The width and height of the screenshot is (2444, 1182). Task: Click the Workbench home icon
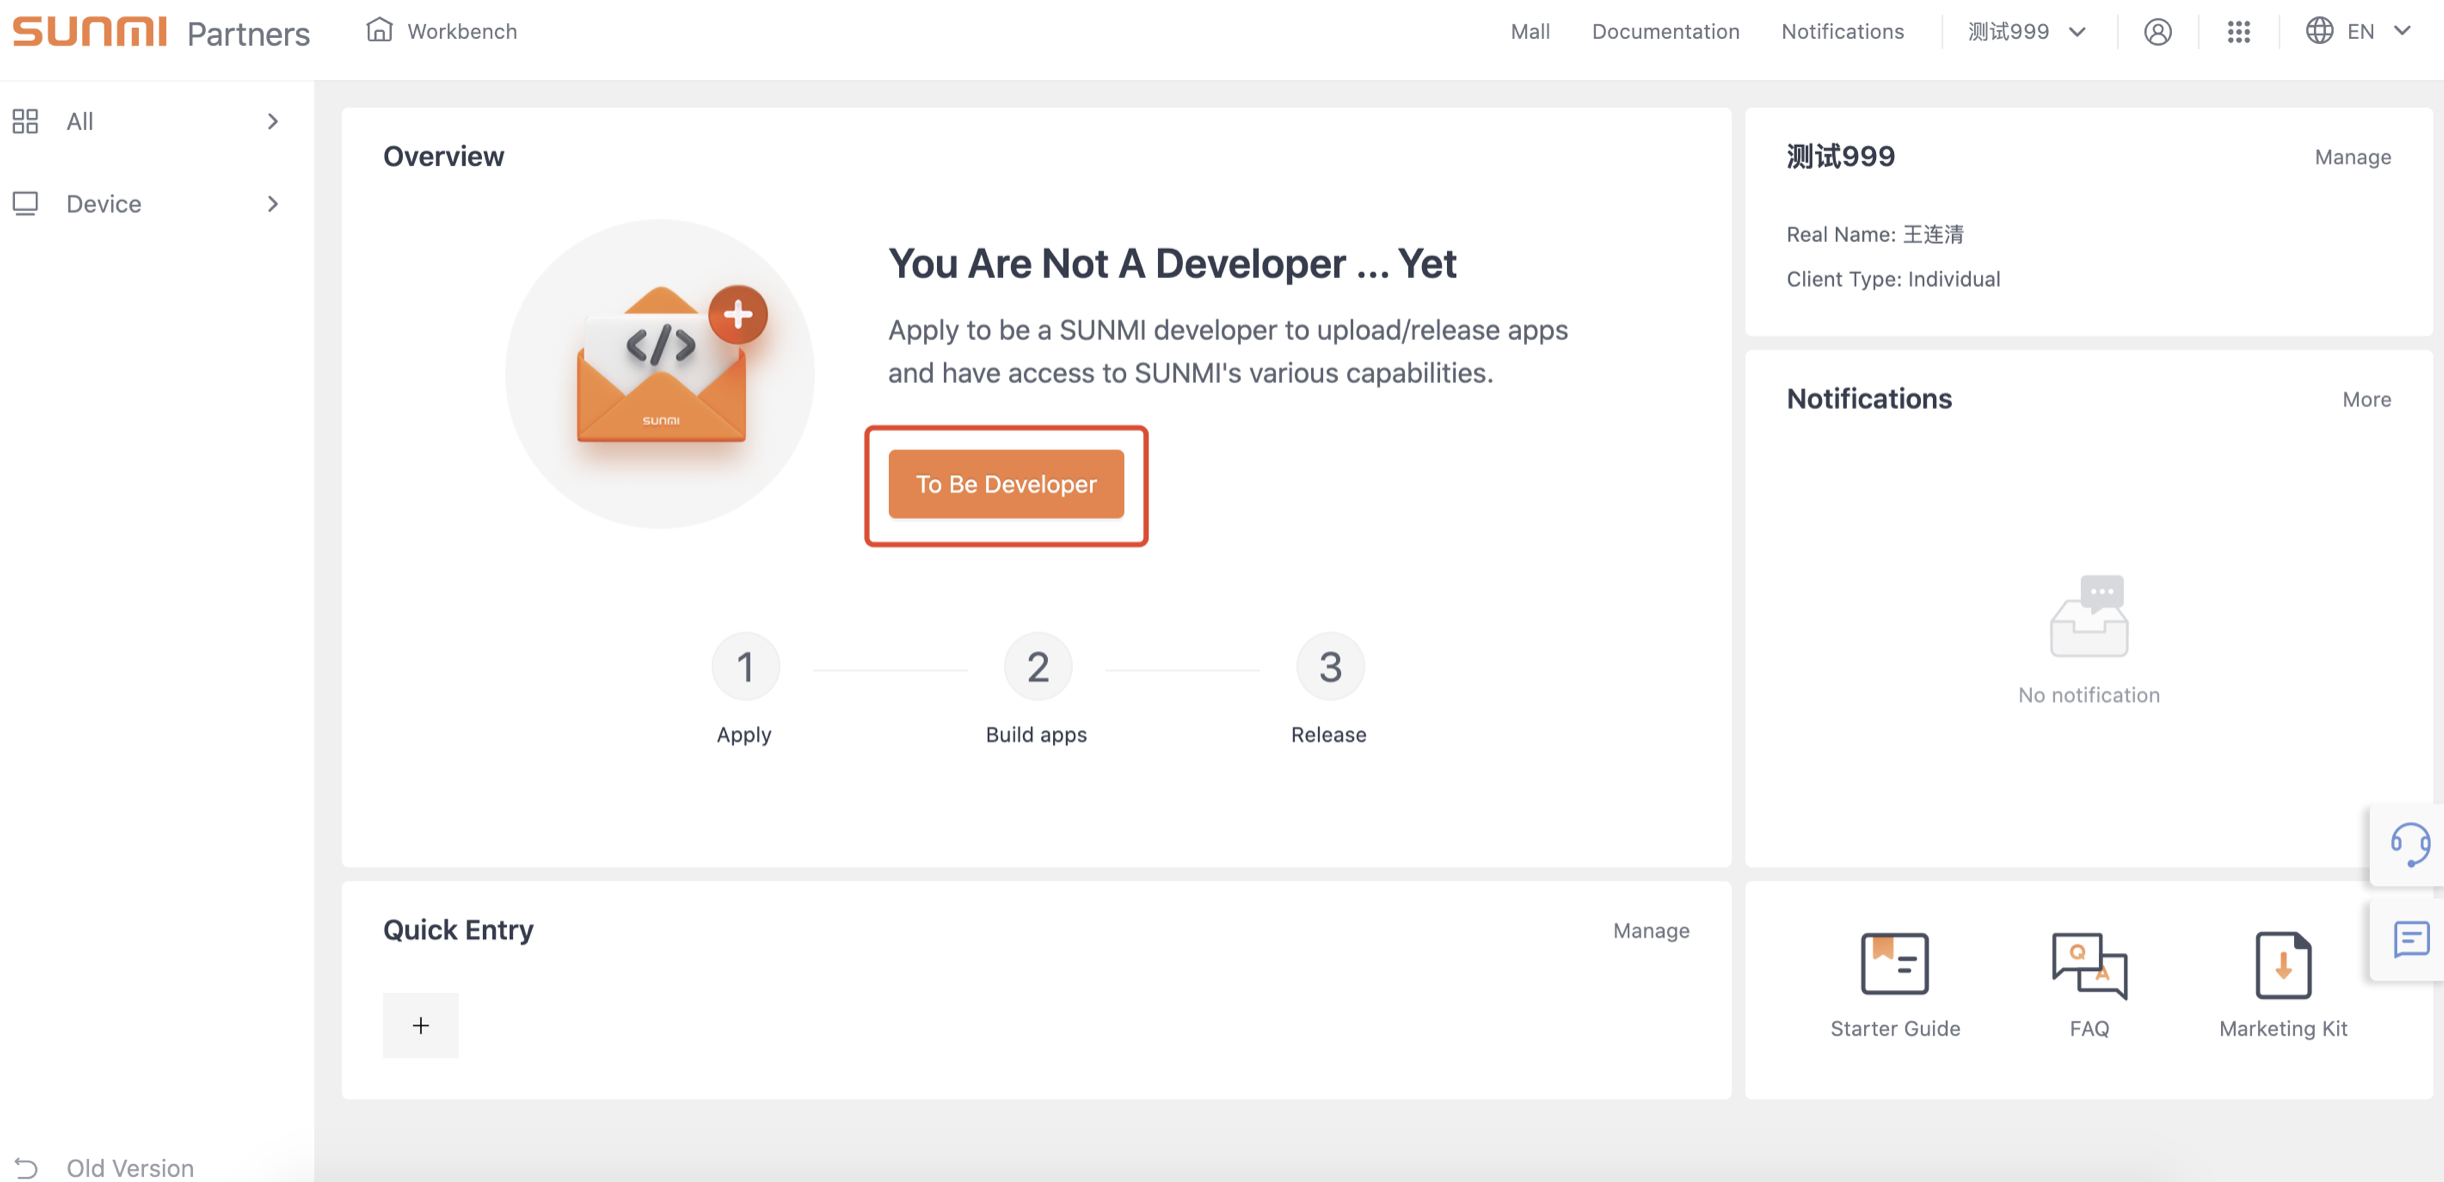pos(379,30)
